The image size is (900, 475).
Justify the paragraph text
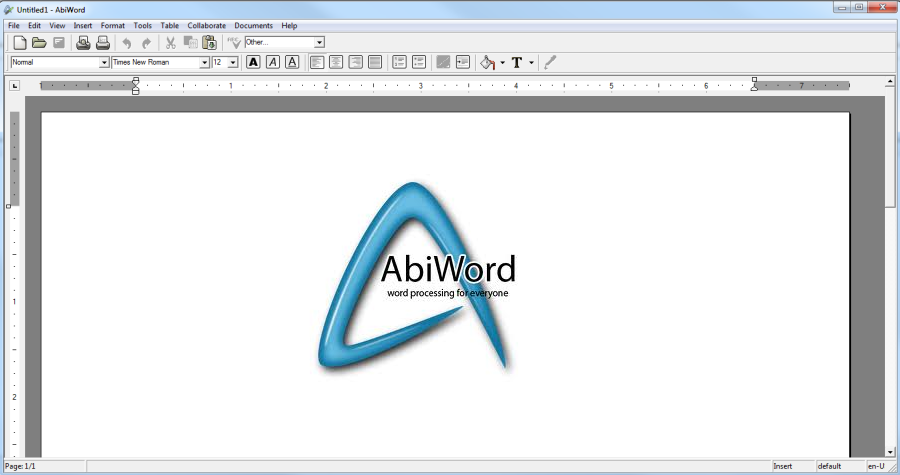[375, 62]
